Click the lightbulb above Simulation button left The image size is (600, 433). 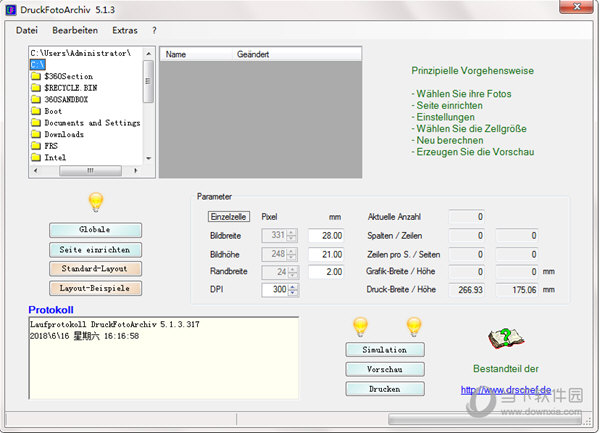pyautogui.click(x=360, y=326)
